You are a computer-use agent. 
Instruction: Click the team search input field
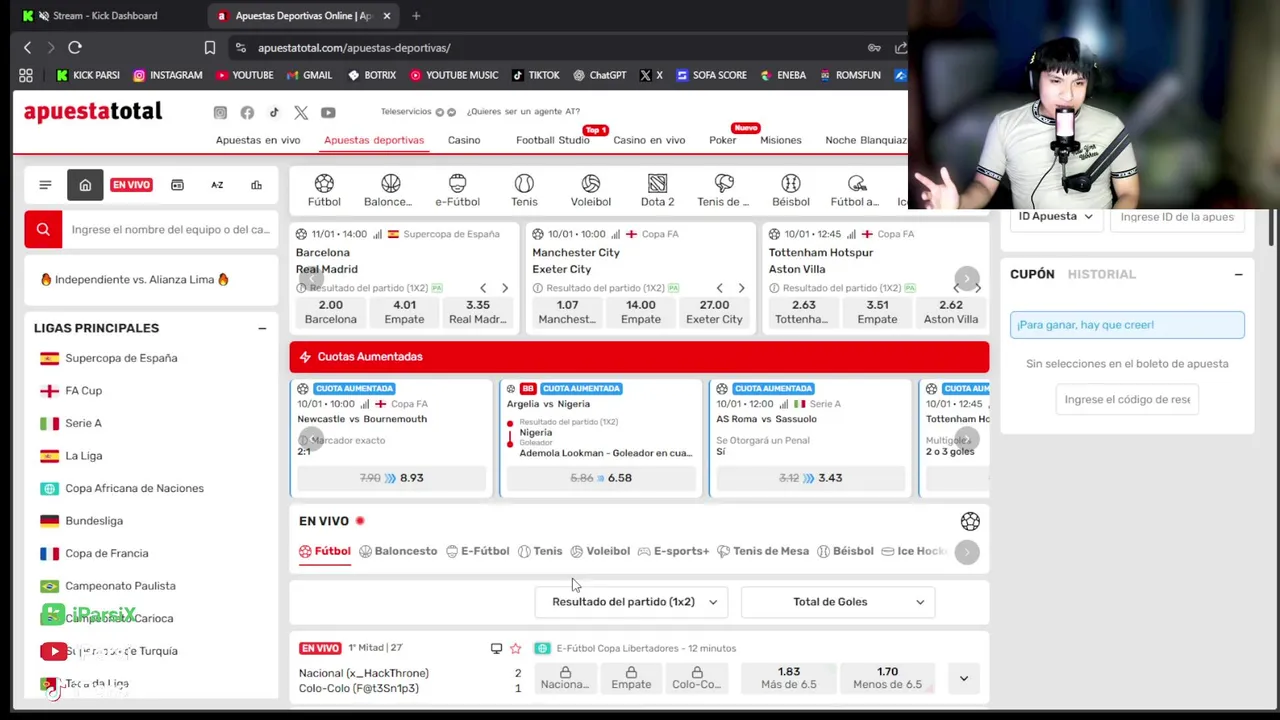tap(170, 229)
